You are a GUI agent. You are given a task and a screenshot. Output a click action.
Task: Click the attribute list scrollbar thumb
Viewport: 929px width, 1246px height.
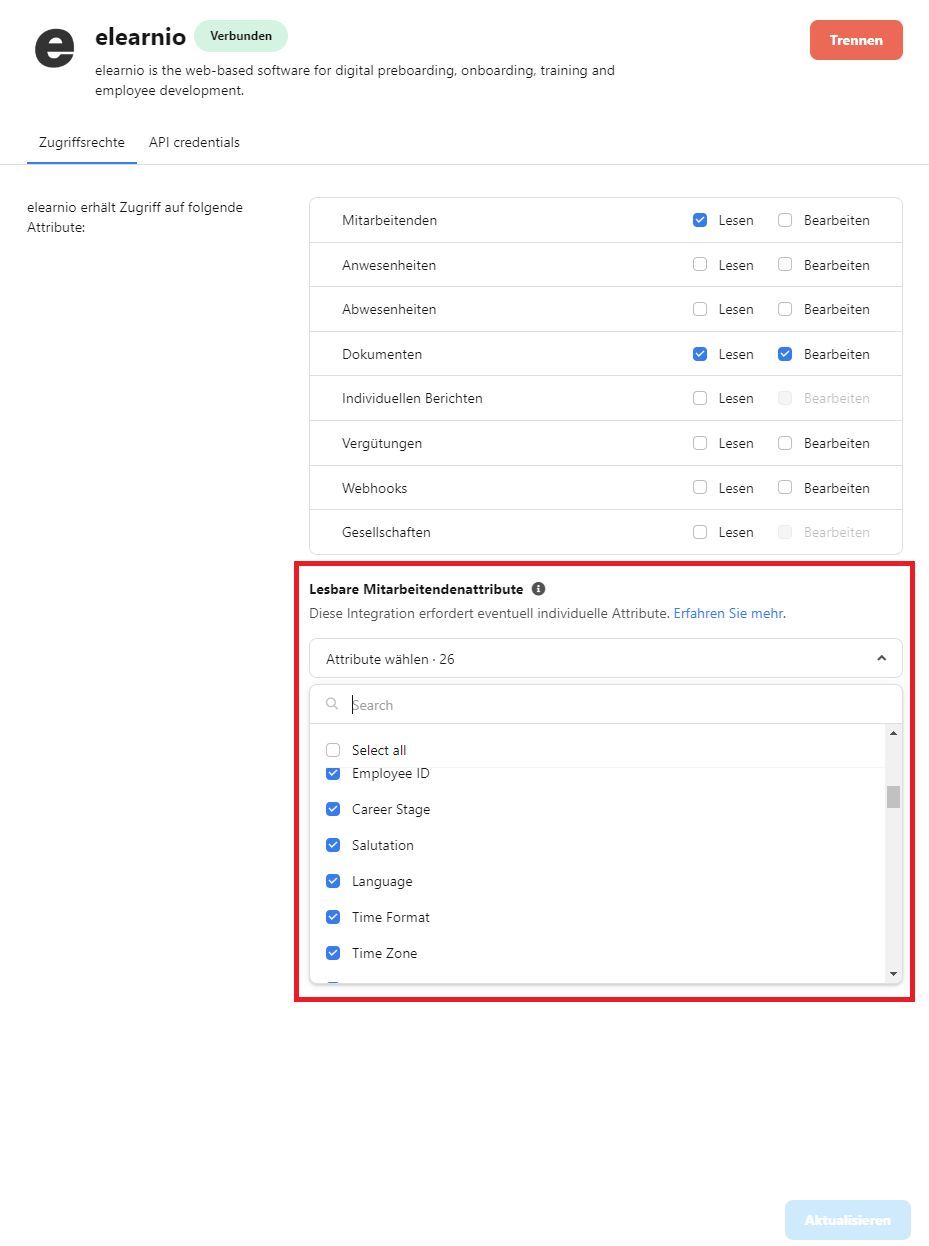click(893, 797)
